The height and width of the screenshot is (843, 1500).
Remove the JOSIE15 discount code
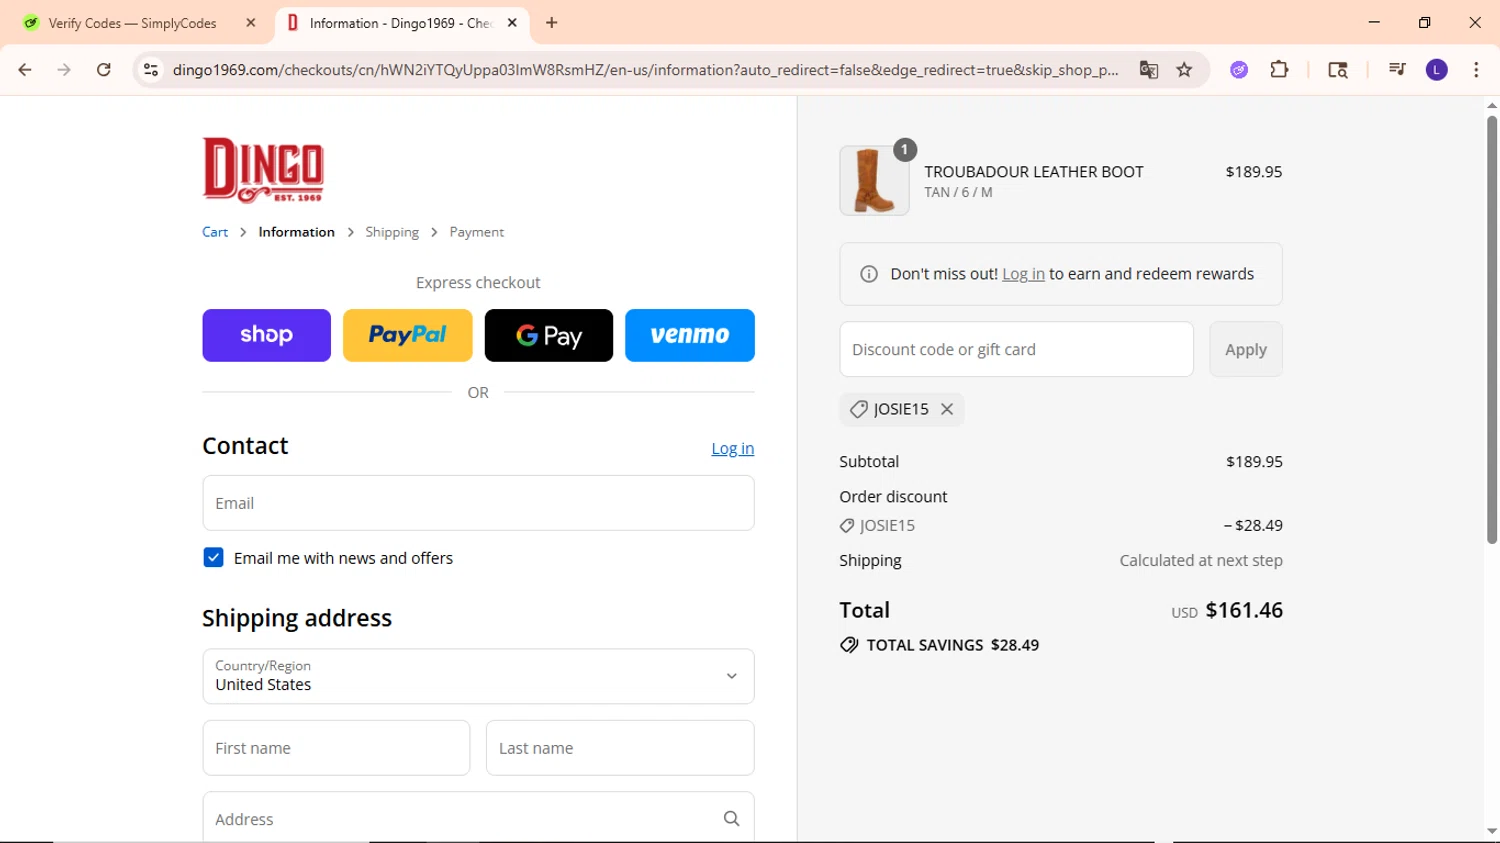click(947, 409)
